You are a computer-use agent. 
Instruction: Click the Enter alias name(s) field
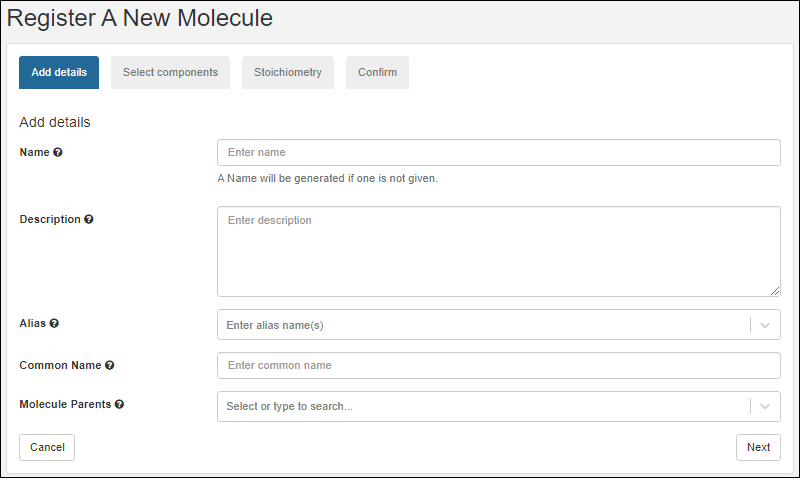(480, 325)
